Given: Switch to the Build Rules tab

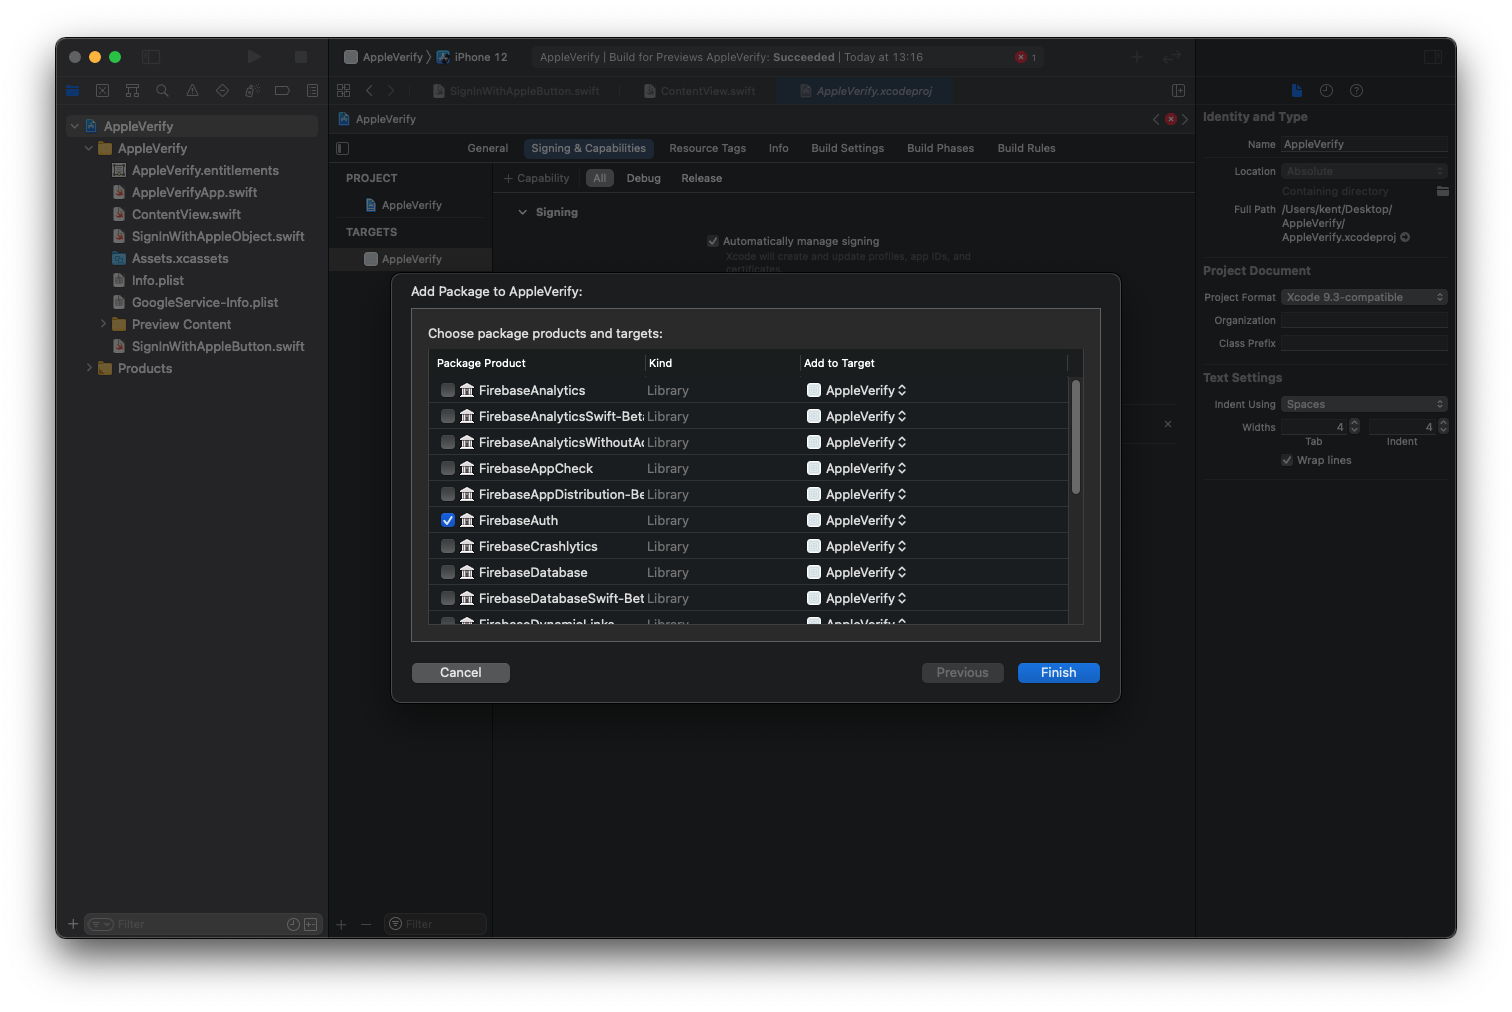Looking at the screenshot, I should click(1026, 148).
